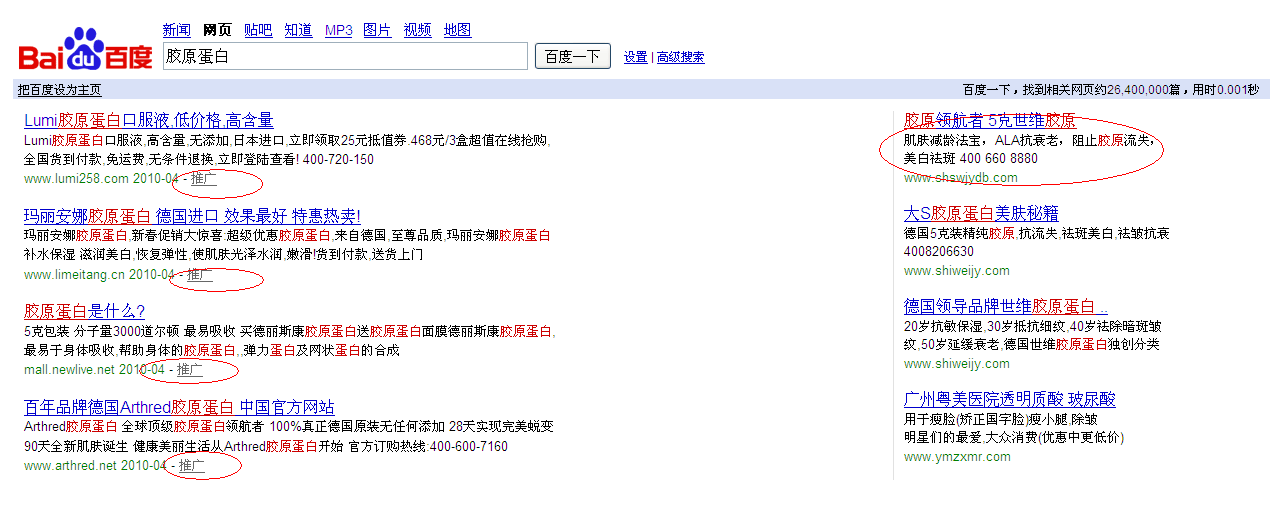Click 推广 label under mall.newlive.net result
The height and width of the screenshot is (511, 1287).
[x=190, y=370]
